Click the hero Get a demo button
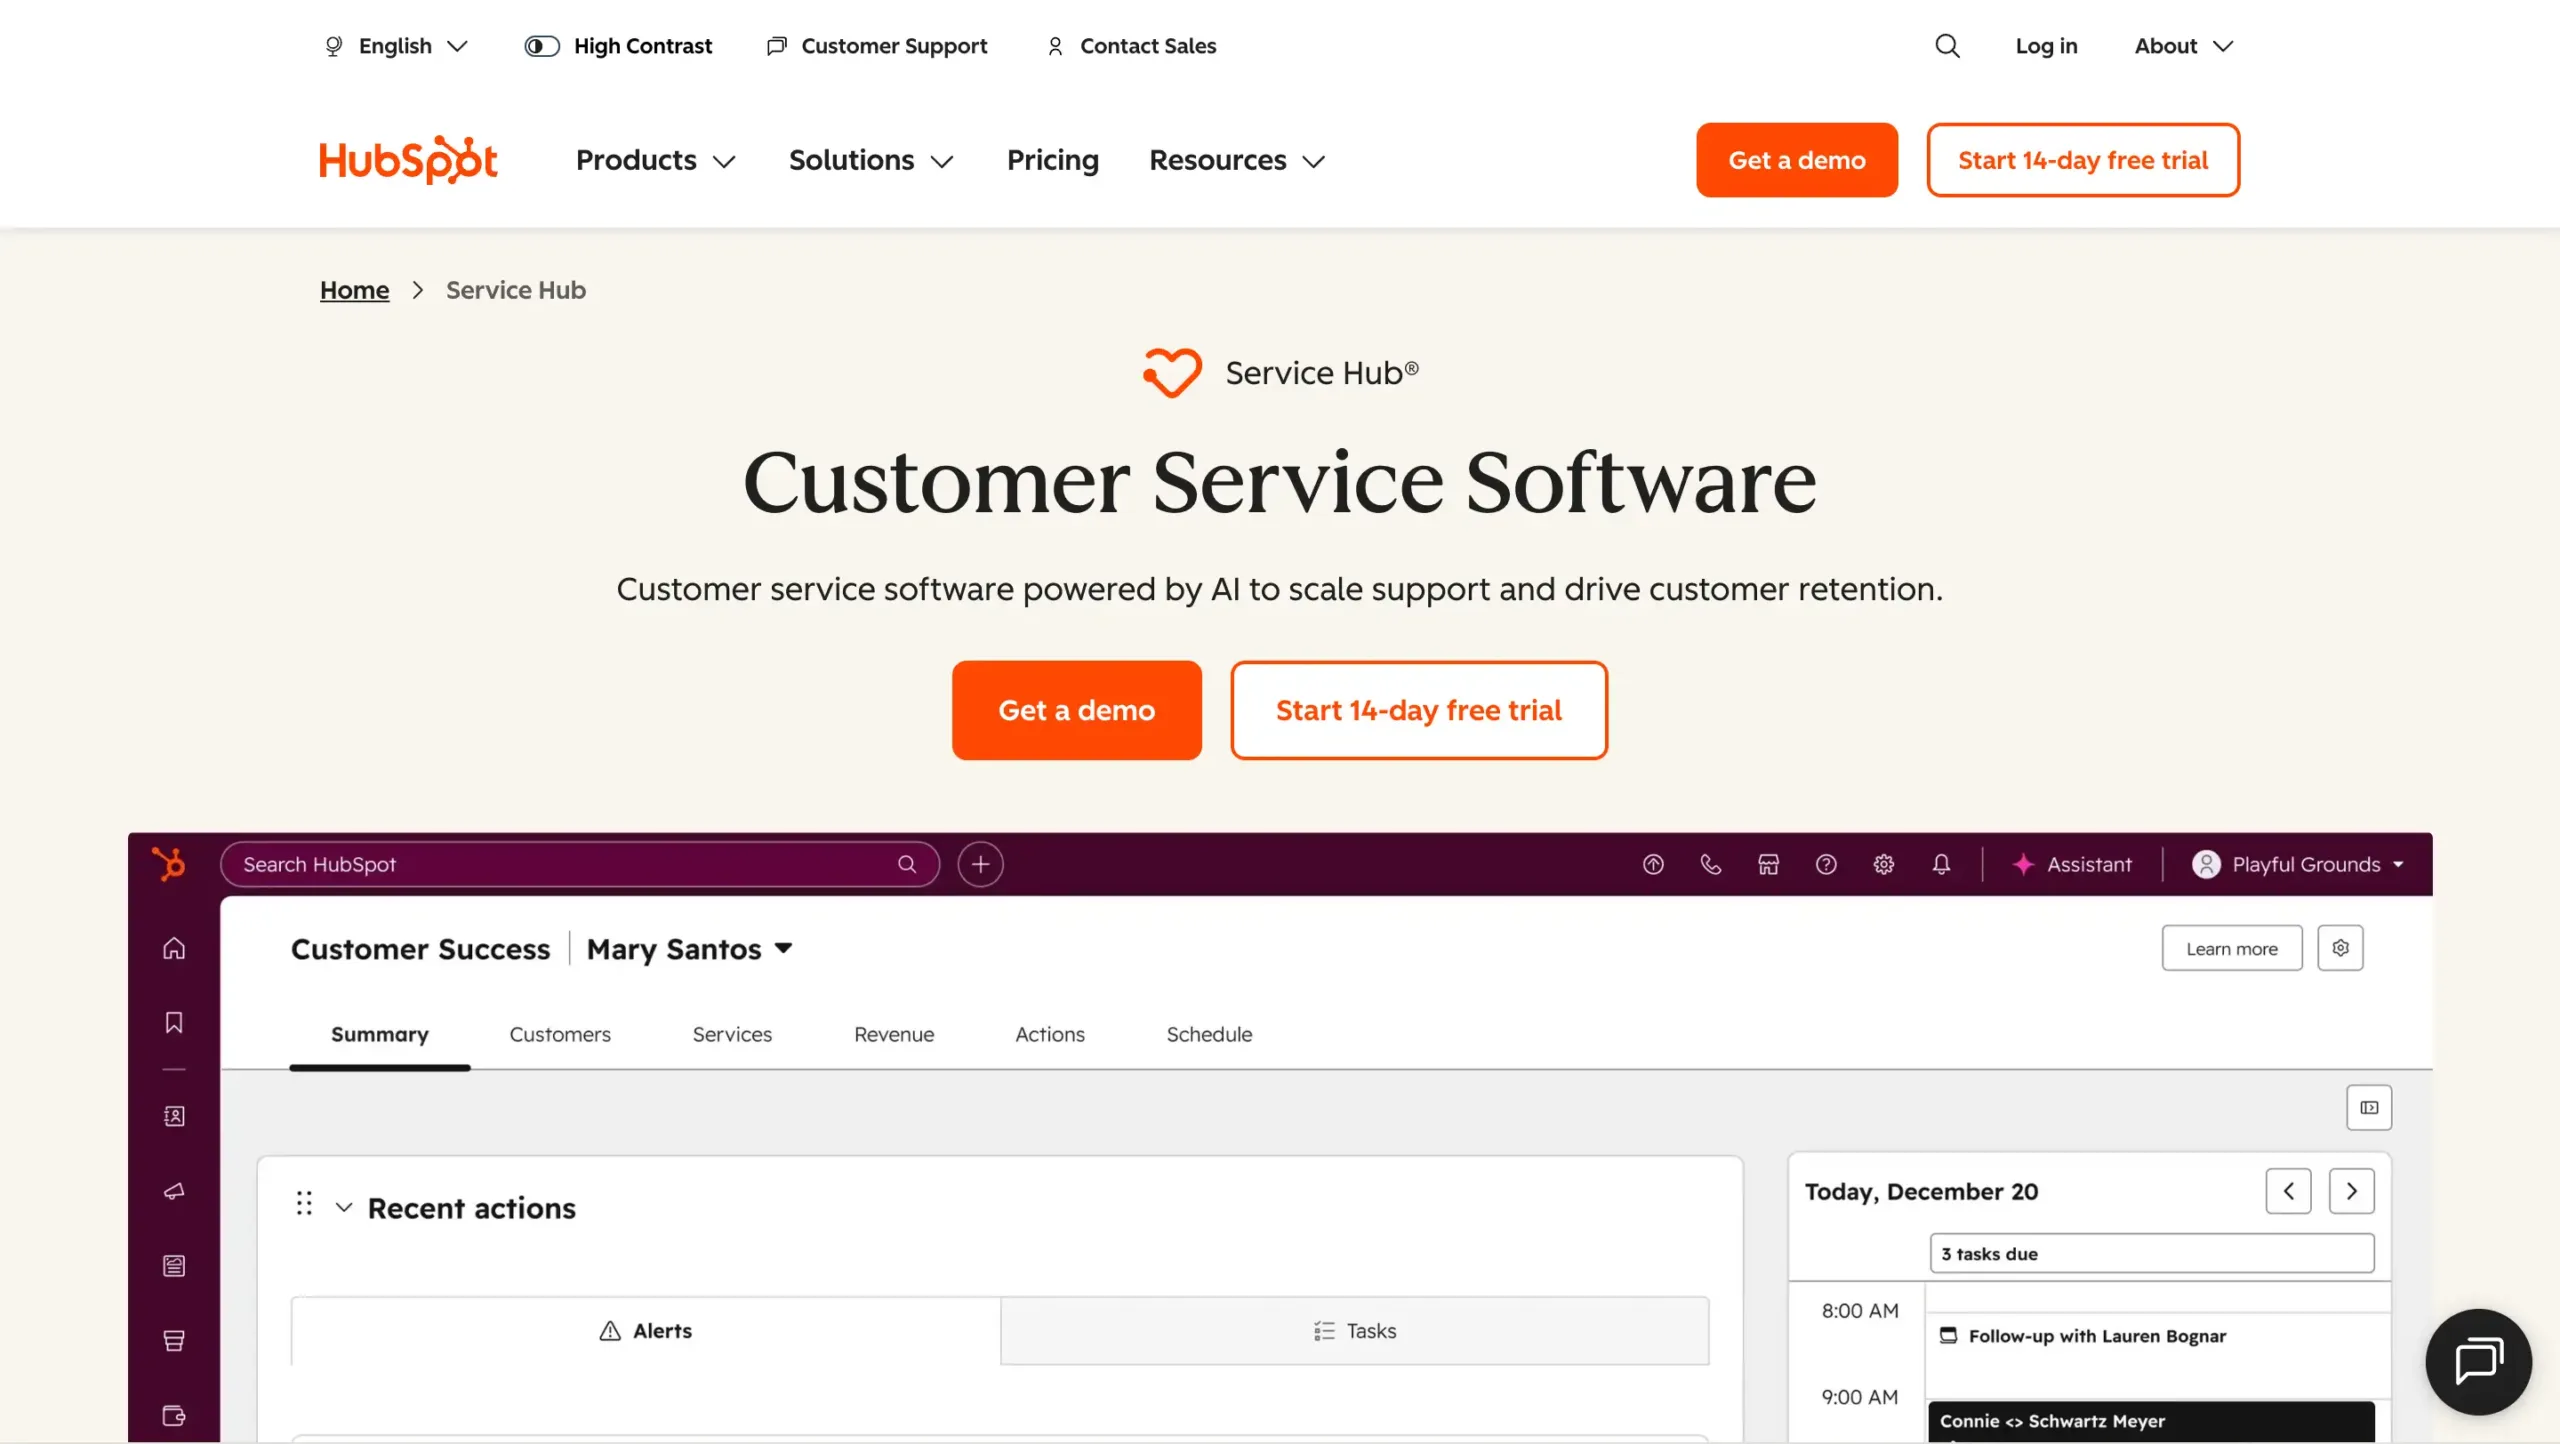This screenshot has width=2560, height=1444. click(1076, 710)
